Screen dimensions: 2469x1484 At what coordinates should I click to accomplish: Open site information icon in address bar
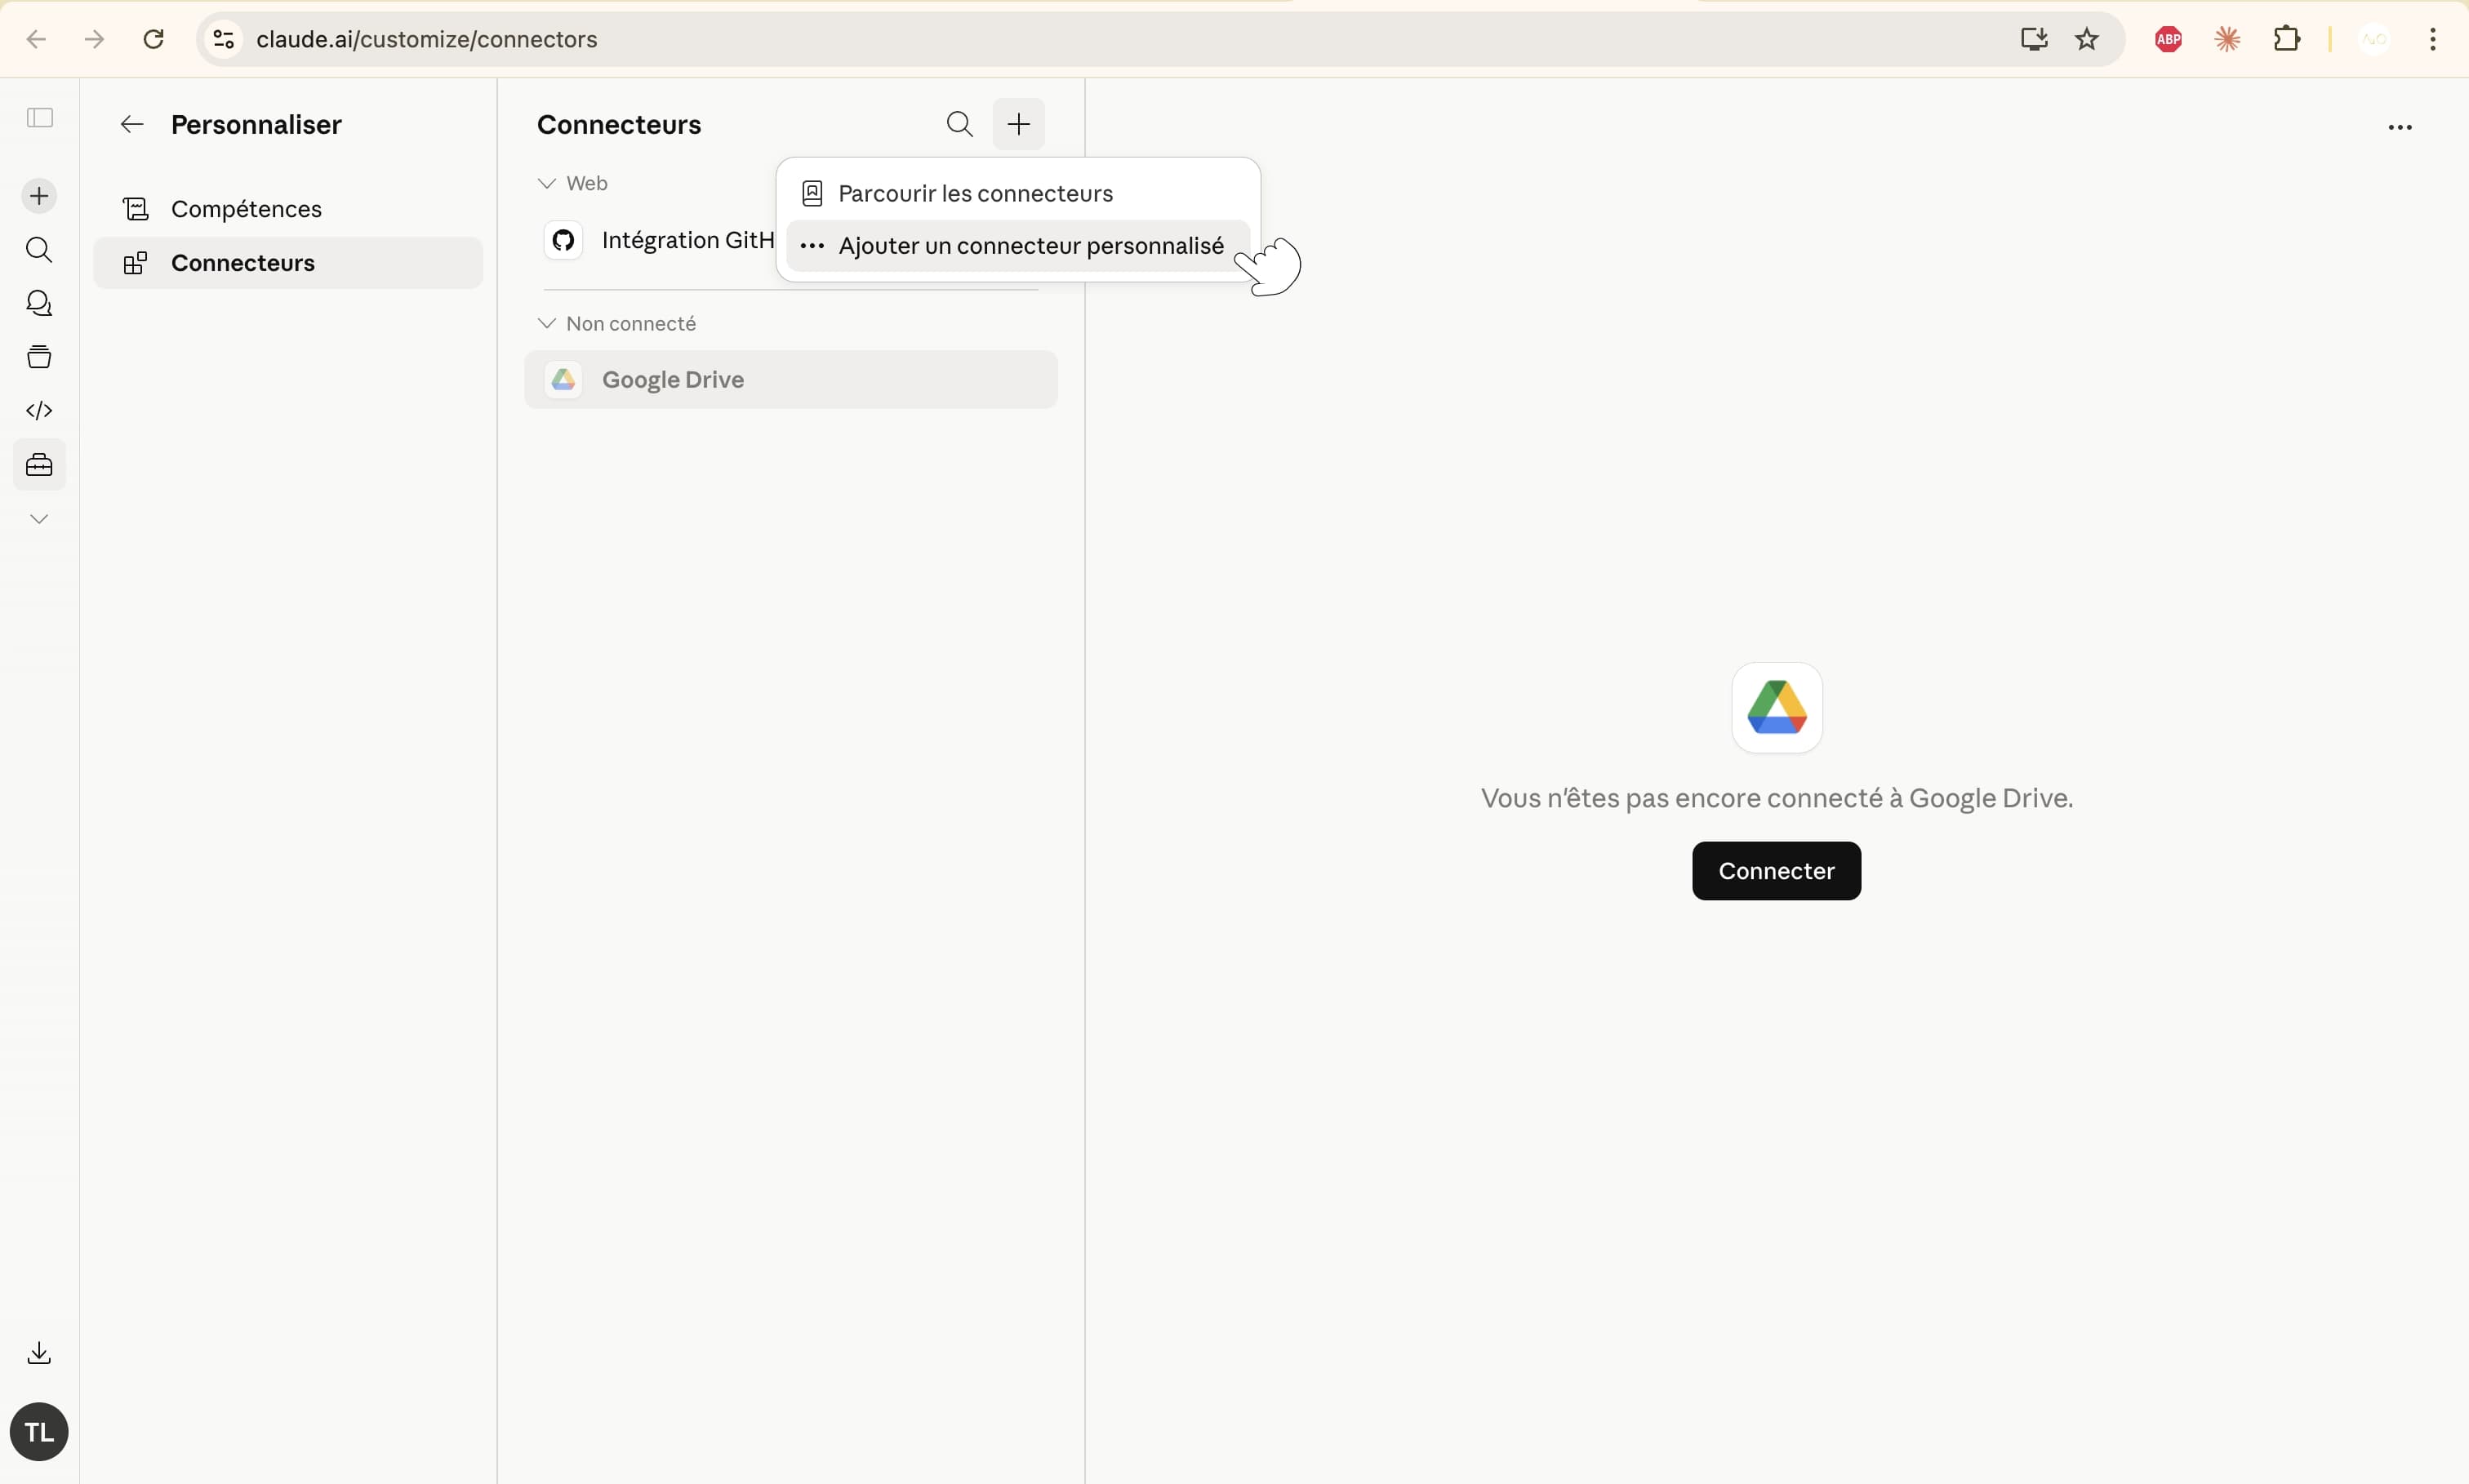[224, 39]
